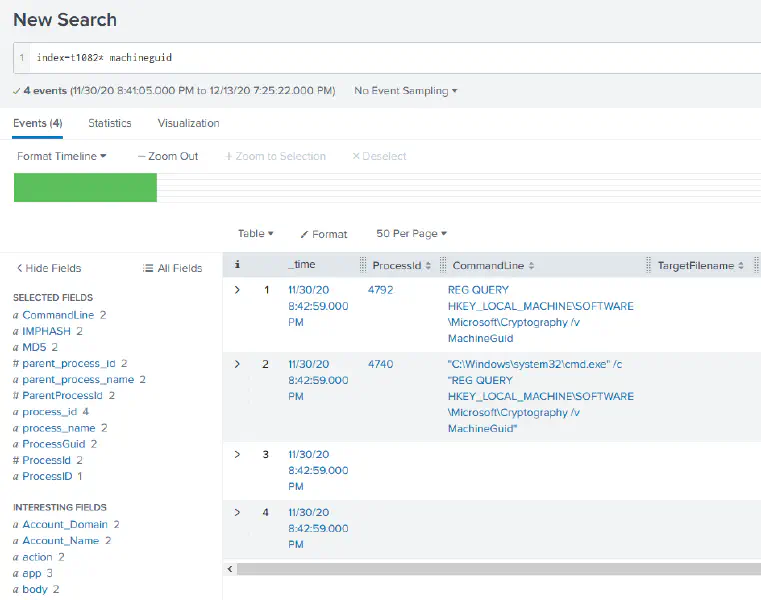
Task: Expand event row 2 details
Action: click(237, 364)
